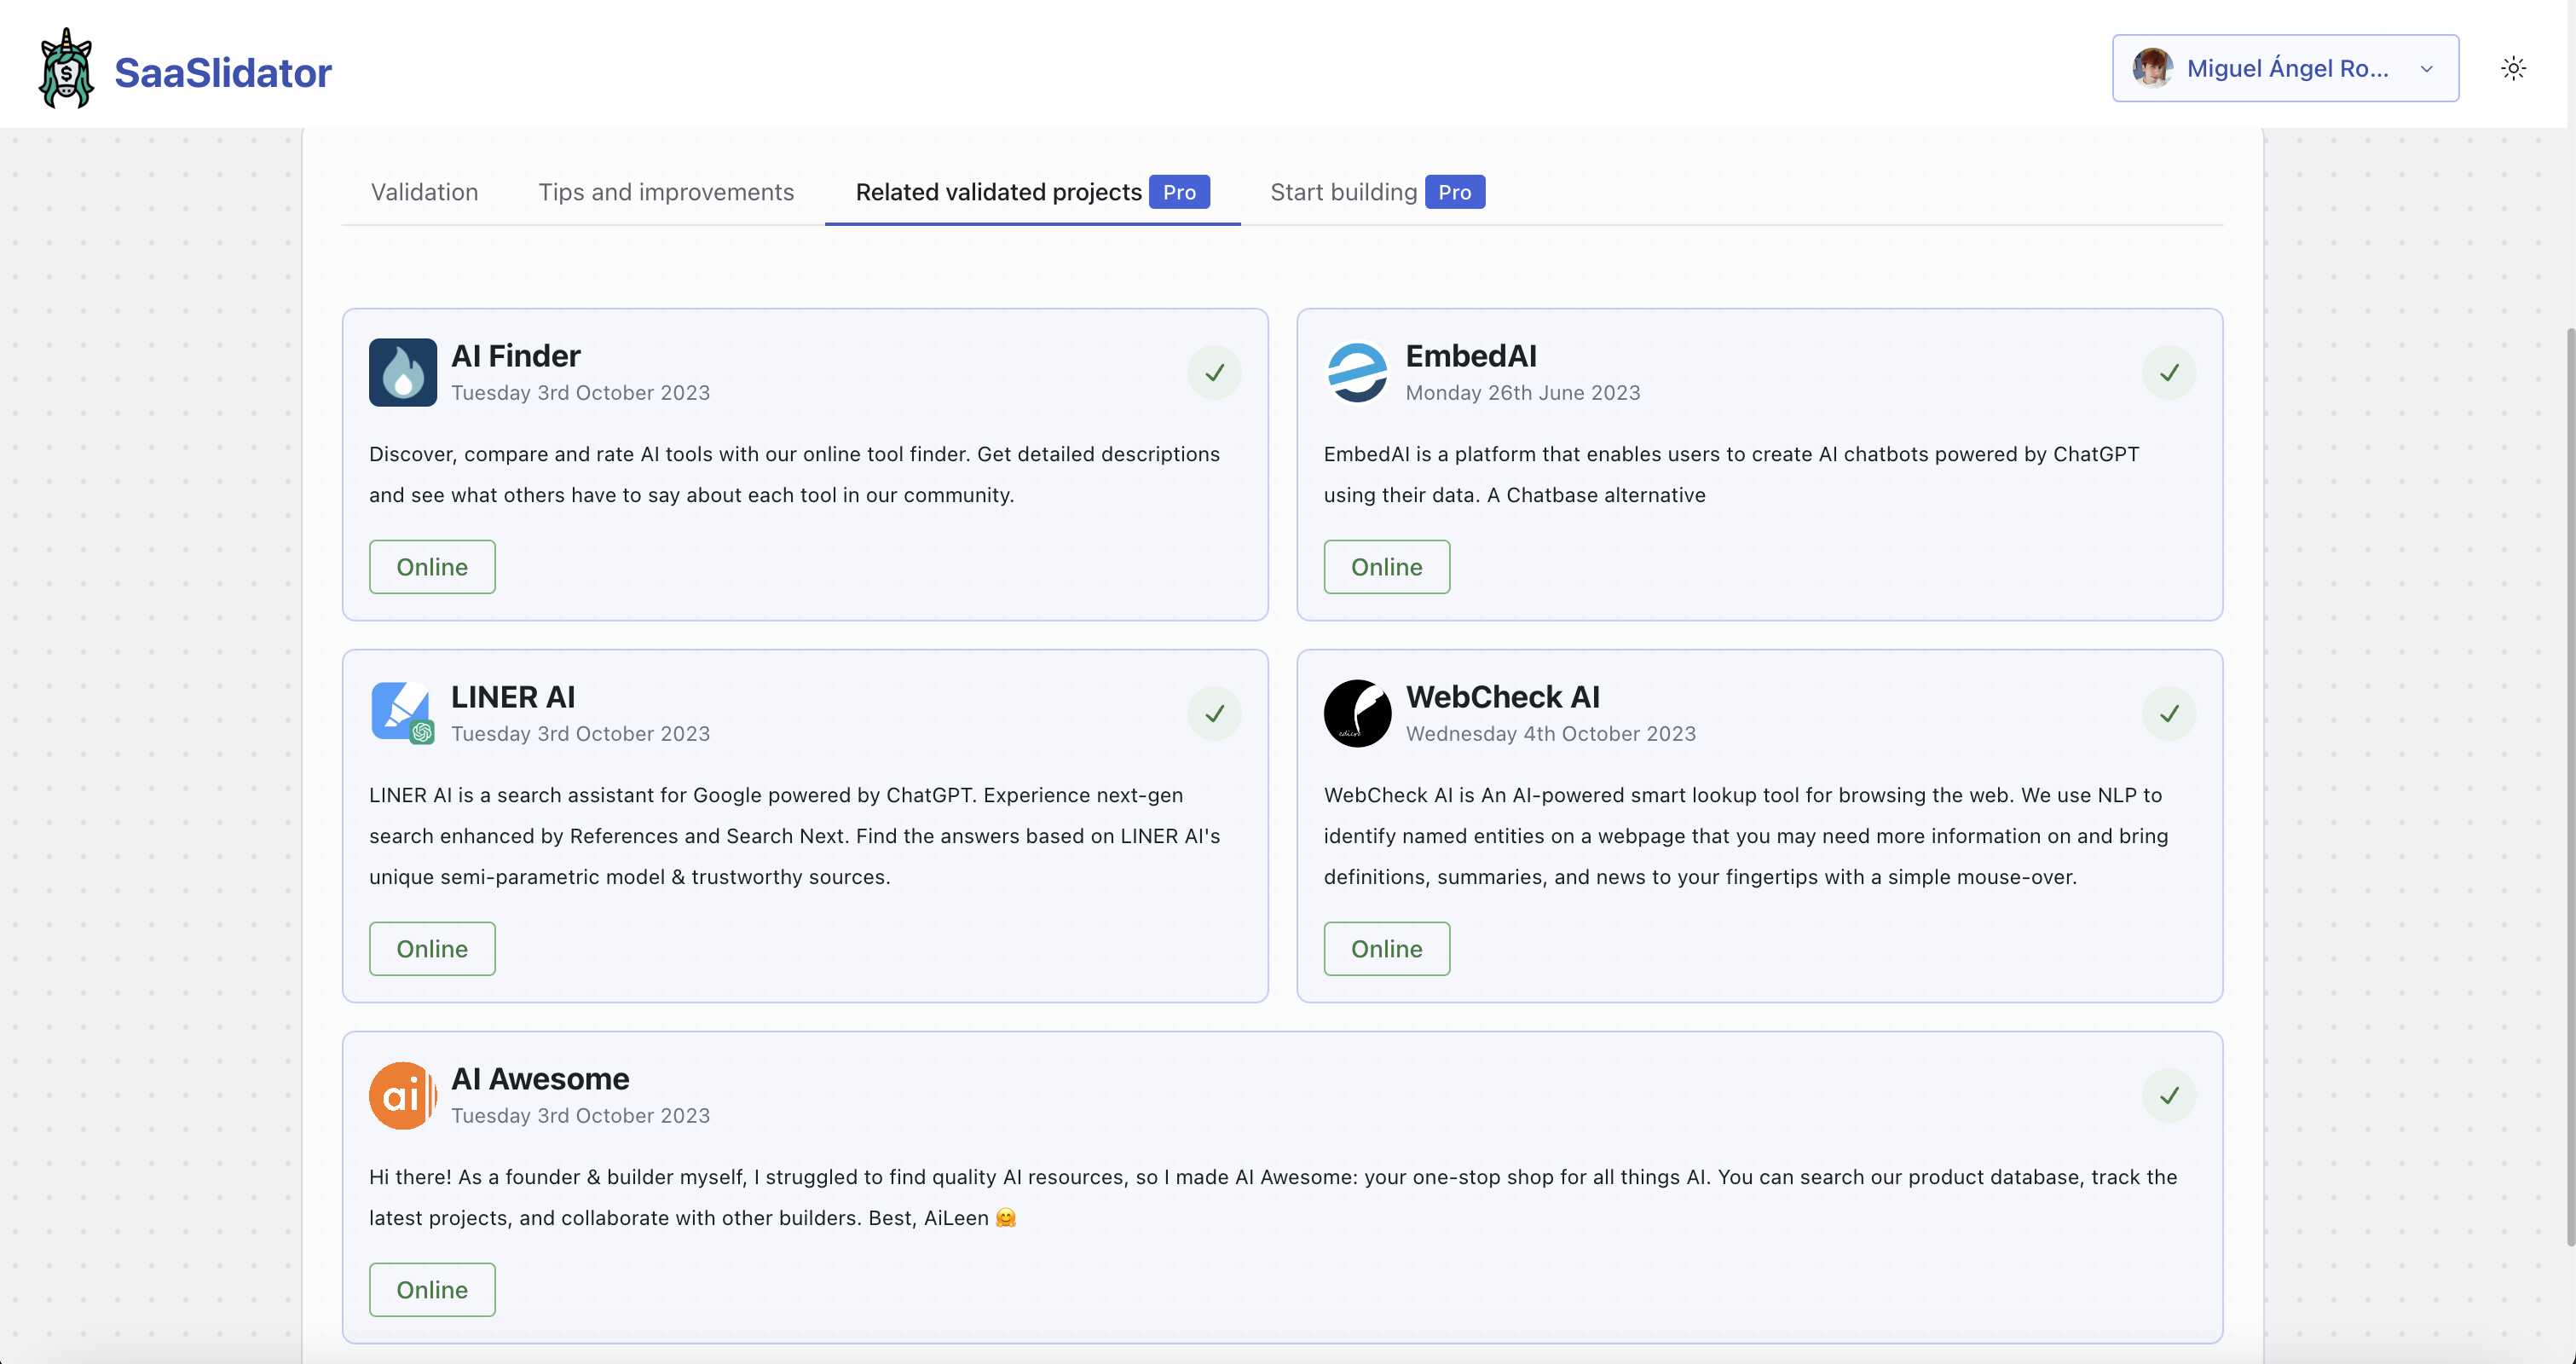Screen dimensions: 2576x1364
Task: Open the EmbedAI project title
Action: (x=1471, y=355)
